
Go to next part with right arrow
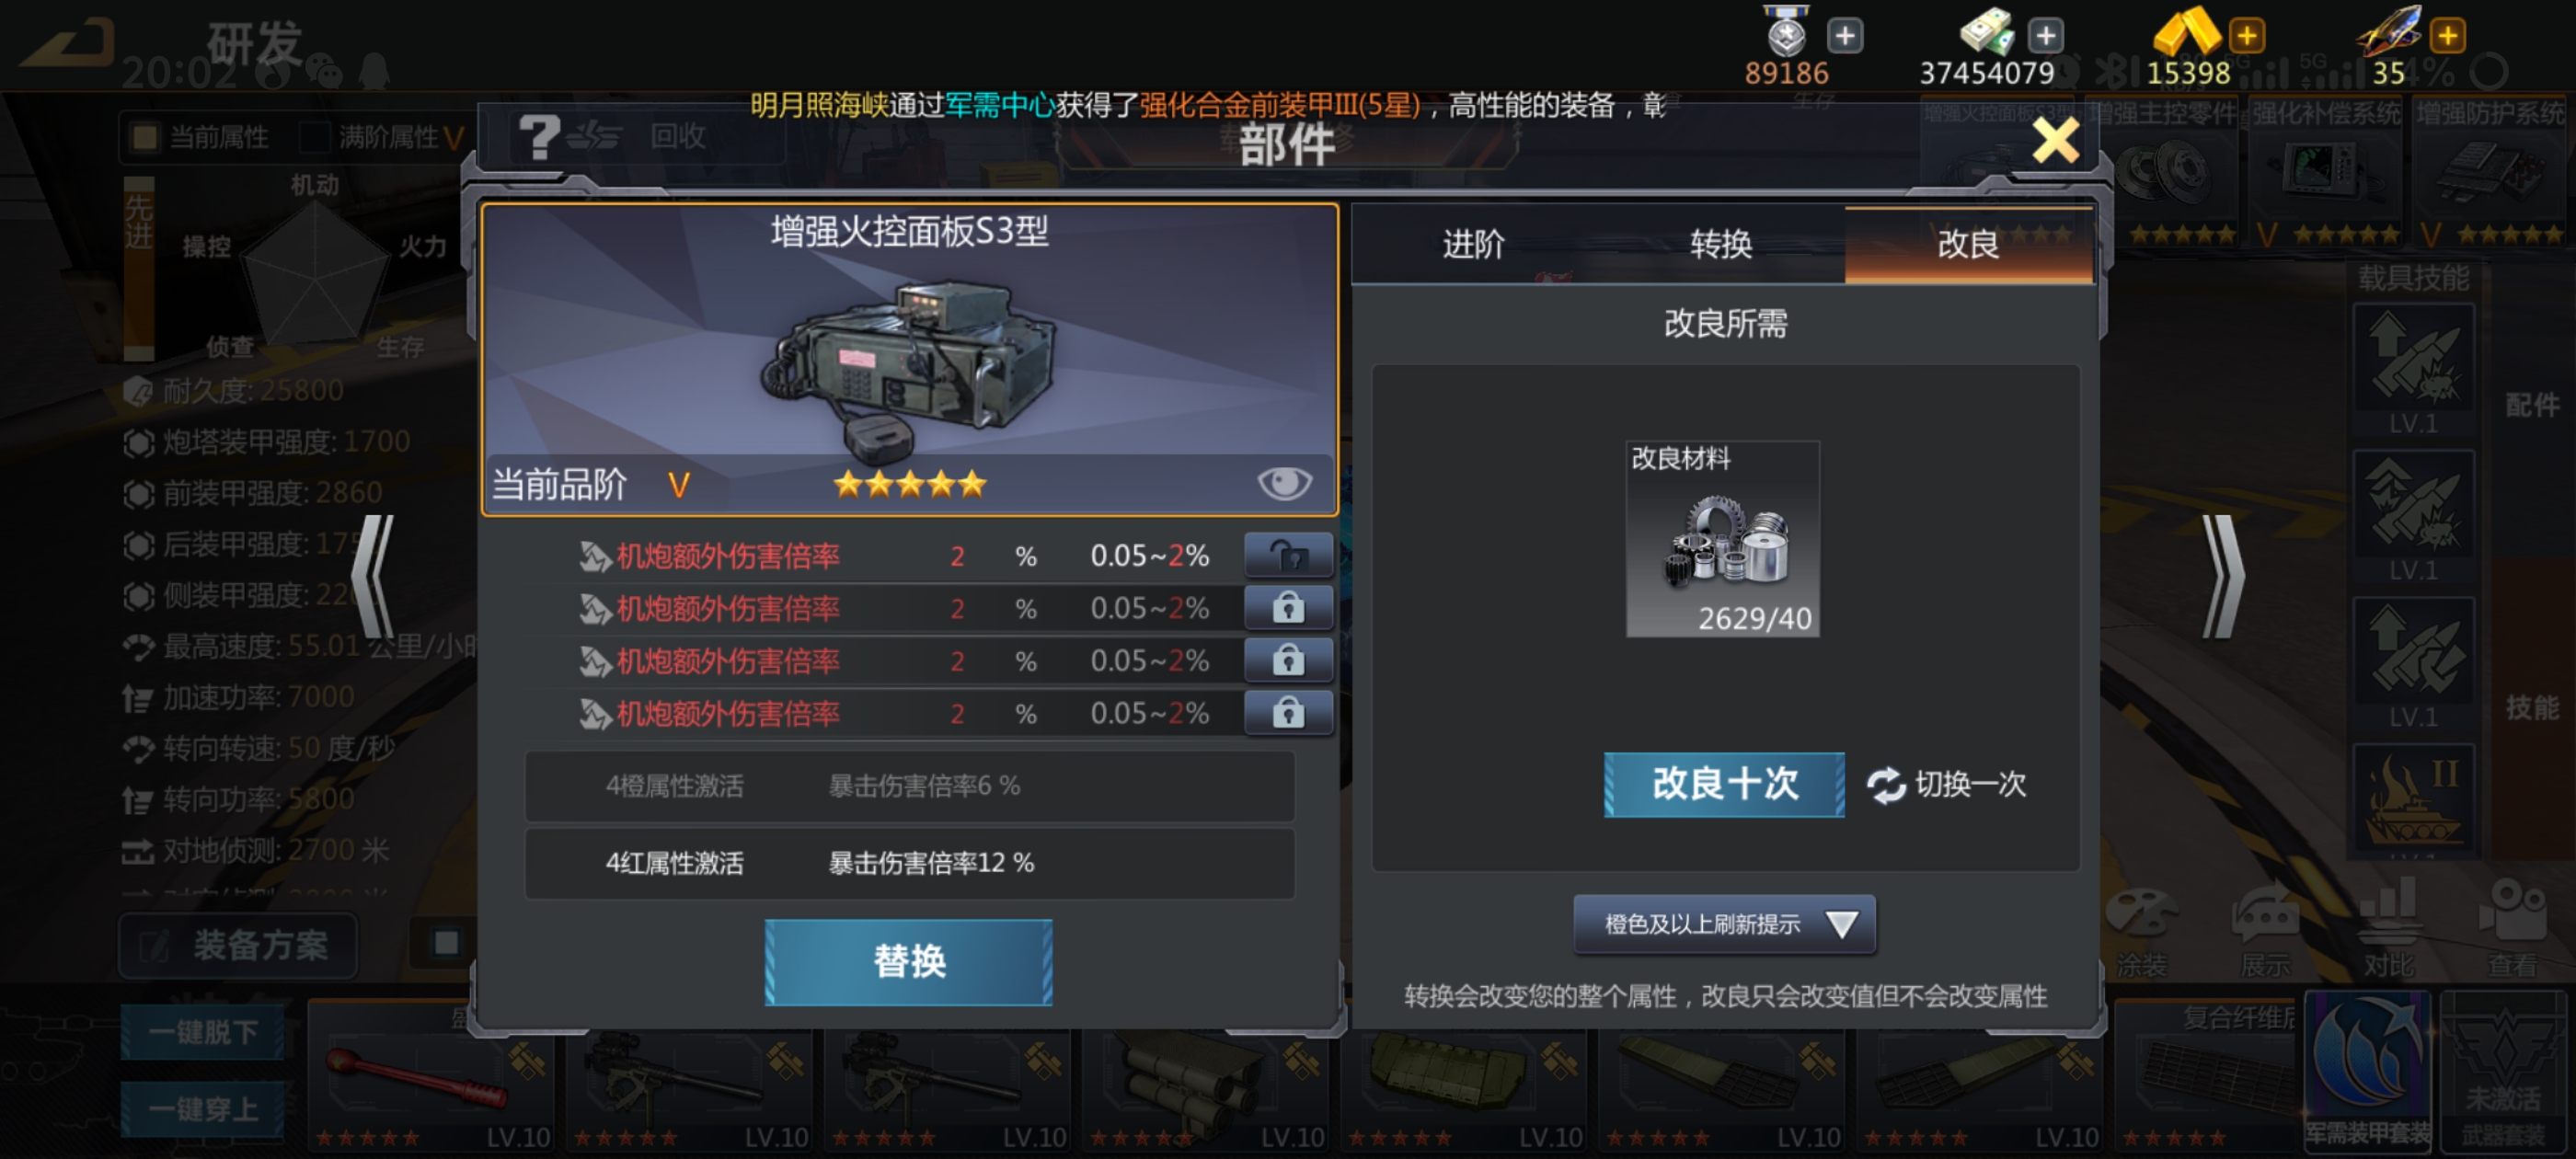click(2223, 577)
